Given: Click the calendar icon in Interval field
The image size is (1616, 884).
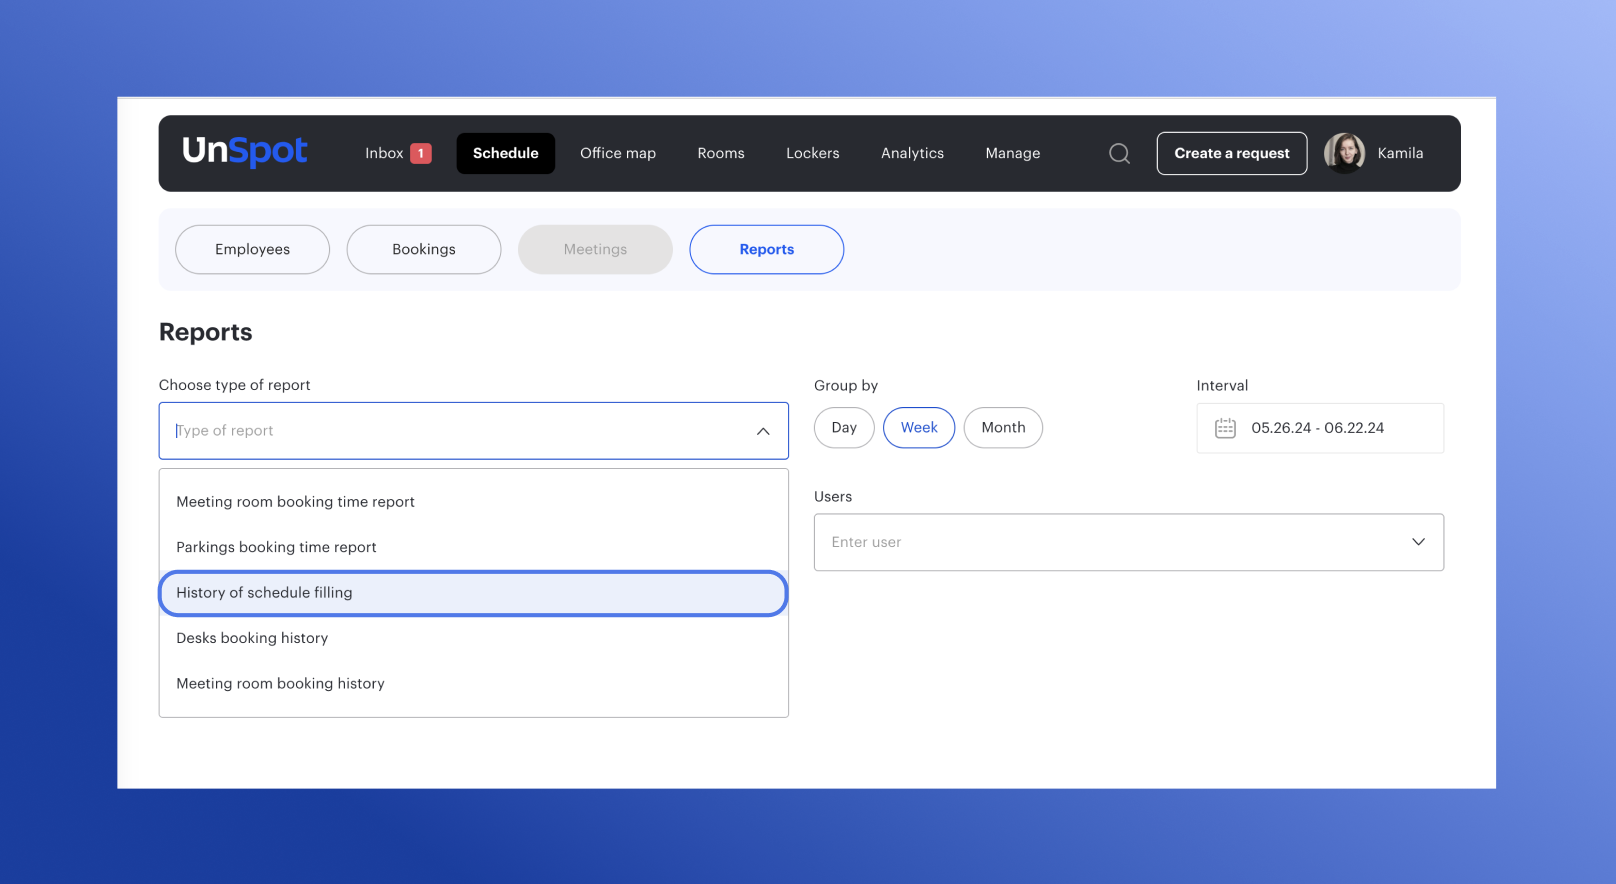Looking at the screenshot, I should click(1225, 428).
